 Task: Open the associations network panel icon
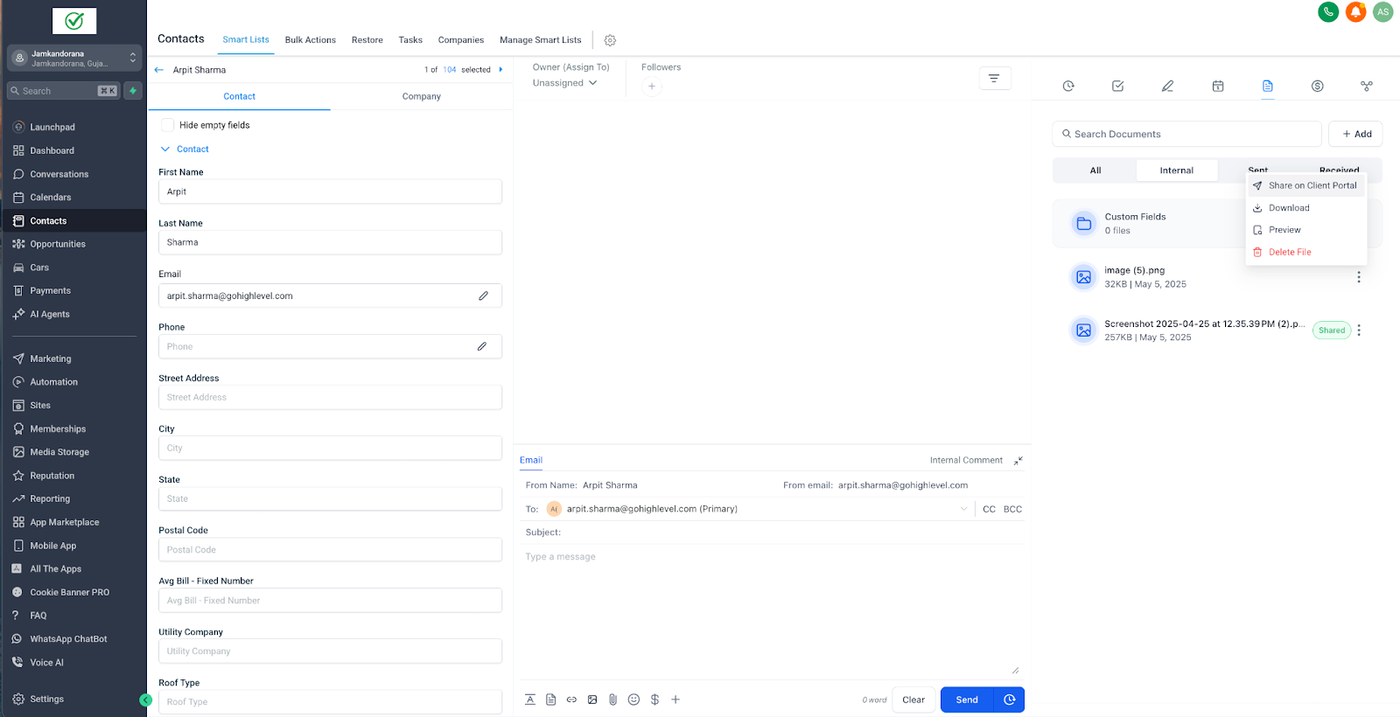[x=1367, y=86]
